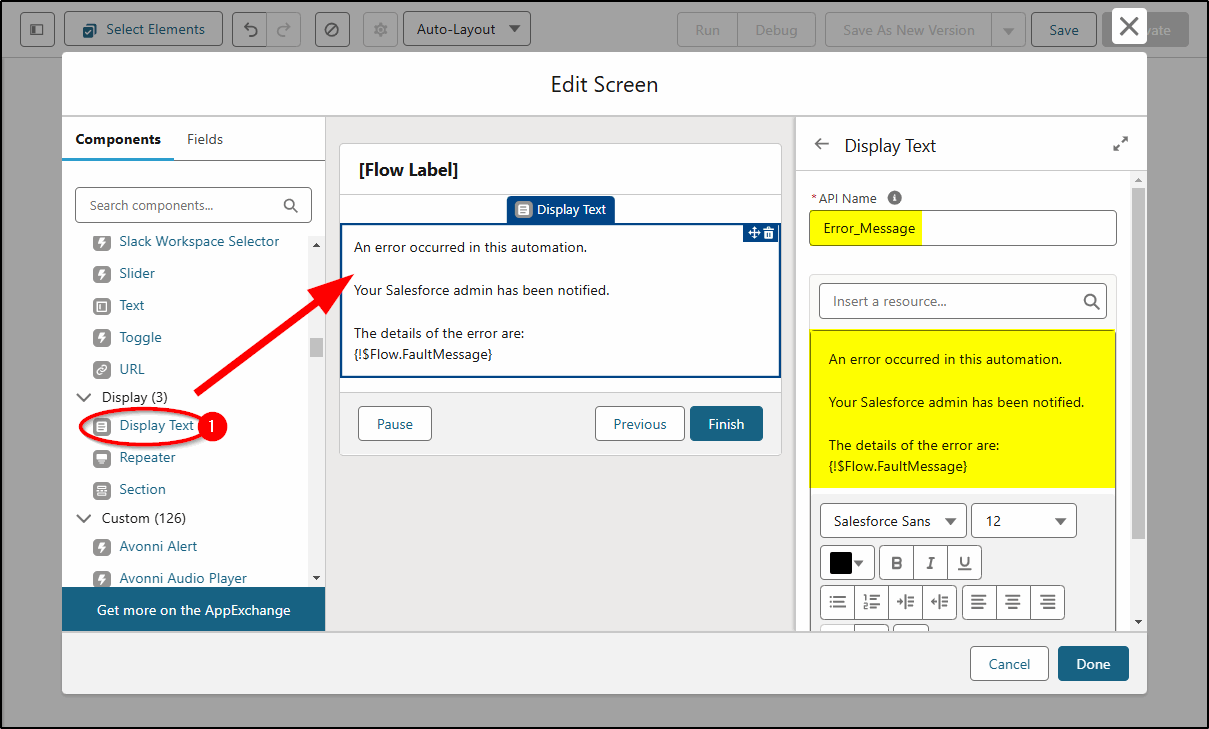The height and width of the screenshot is (729, 1209).
Task: Center align the display text
Action: click(x=1012, y=602)
